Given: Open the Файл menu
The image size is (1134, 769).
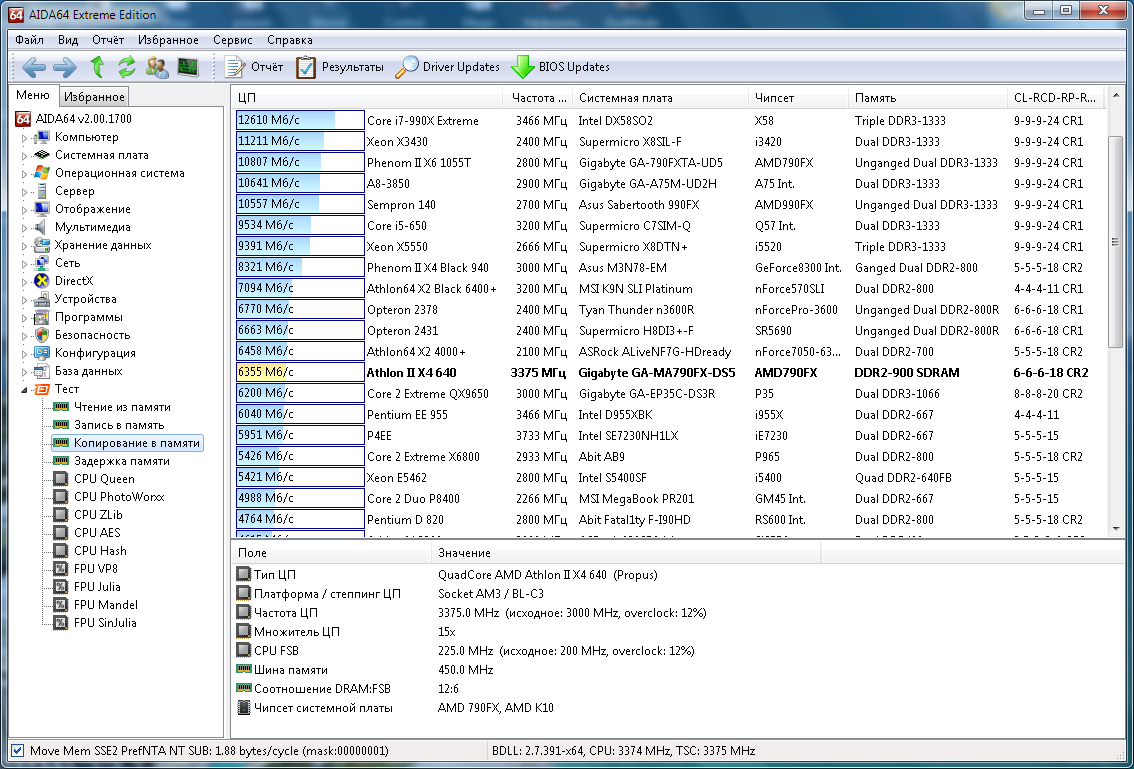Looking at the screenshot, I should pos(29,40).
